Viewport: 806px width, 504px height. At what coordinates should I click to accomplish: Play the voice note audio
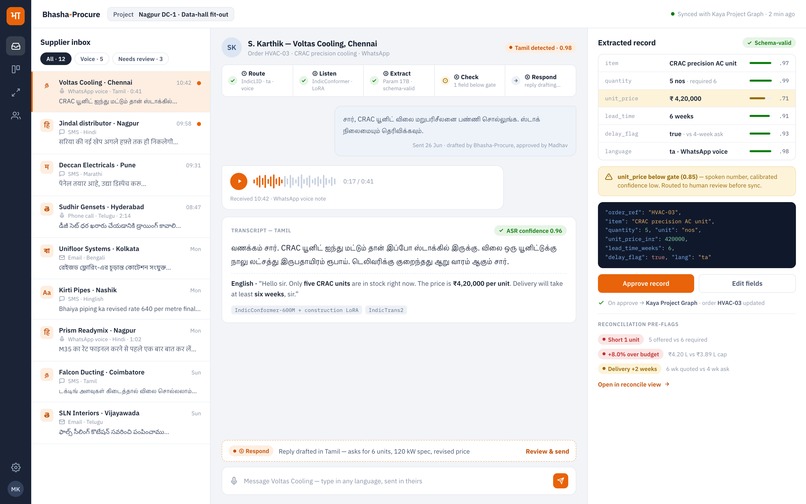pos(239,181)
